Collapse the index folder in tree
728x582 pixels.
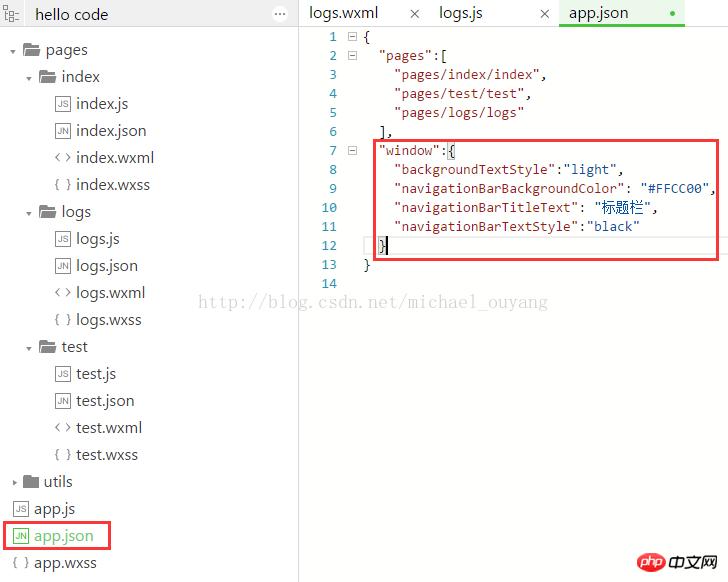tap(29, 77)
